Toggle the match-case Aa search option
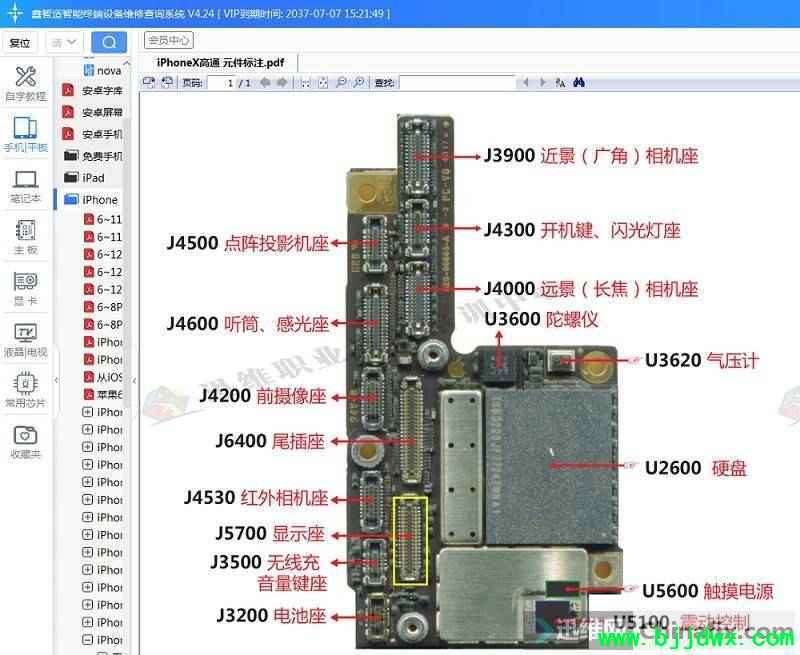 coord(560,83)
